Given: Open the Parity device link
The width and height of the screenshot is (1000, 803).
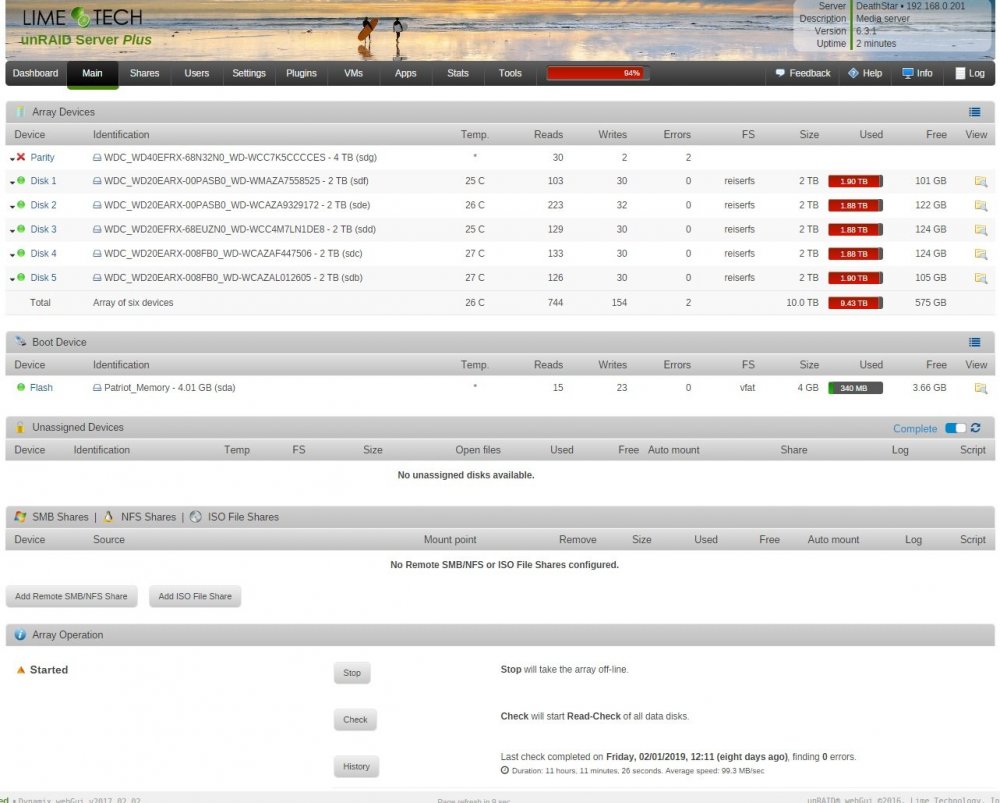Looking at the screenshot, I should point(42,158).
